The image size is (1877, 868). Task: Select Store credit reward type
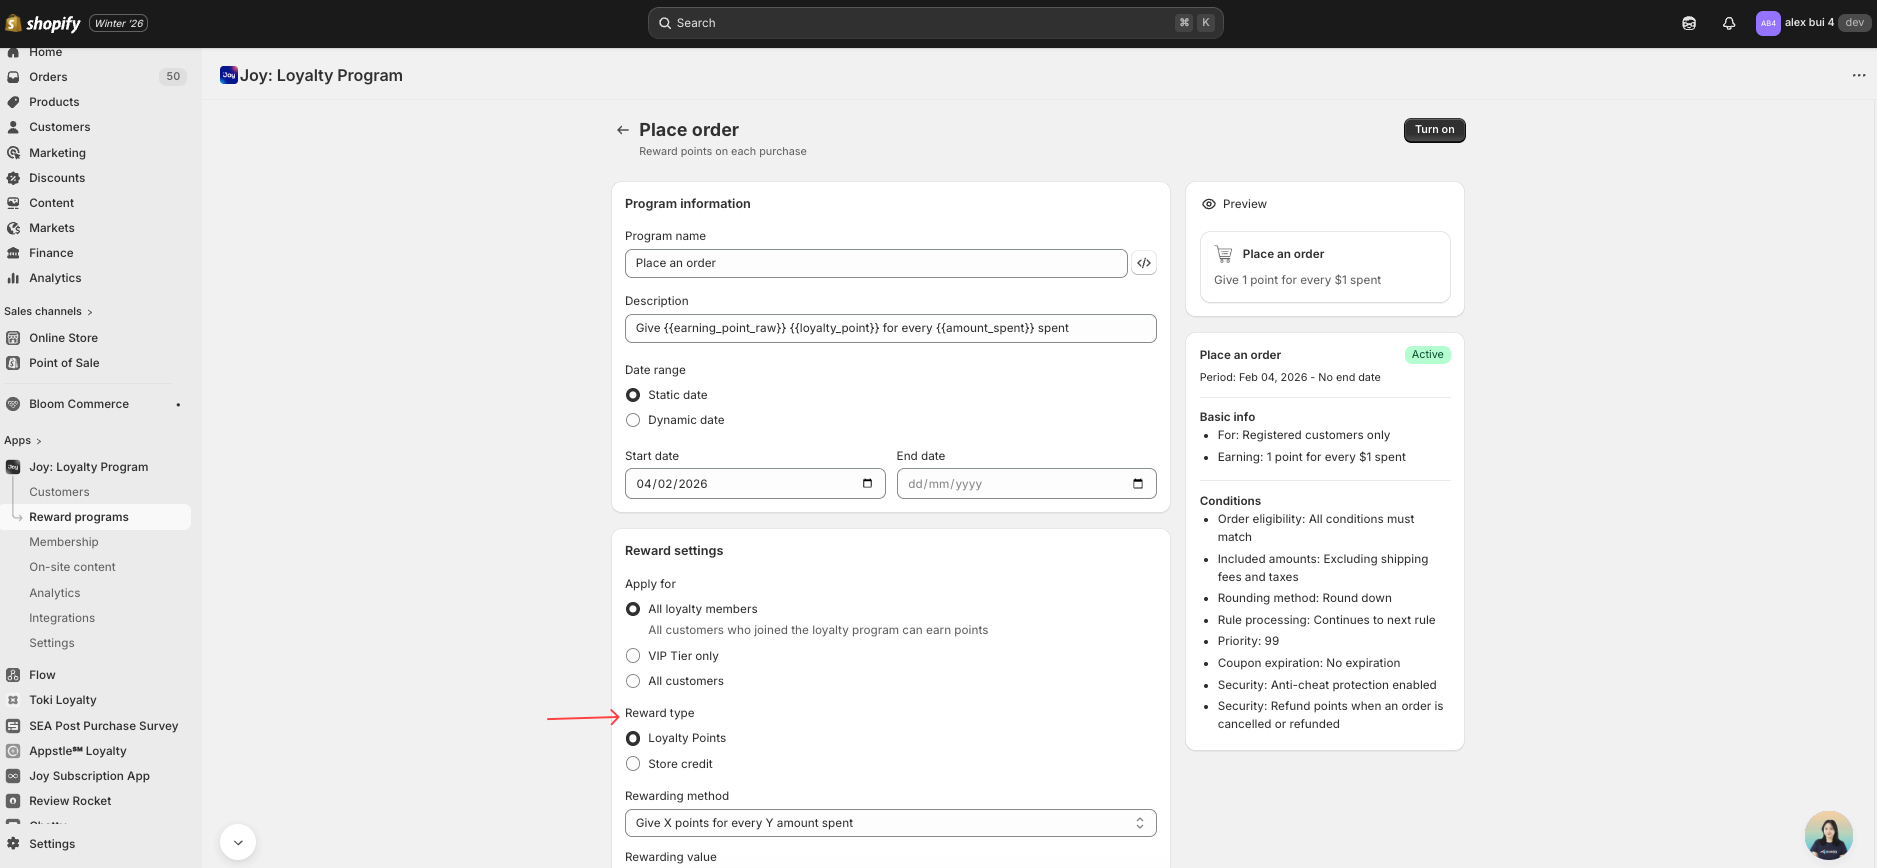point(633,764)
